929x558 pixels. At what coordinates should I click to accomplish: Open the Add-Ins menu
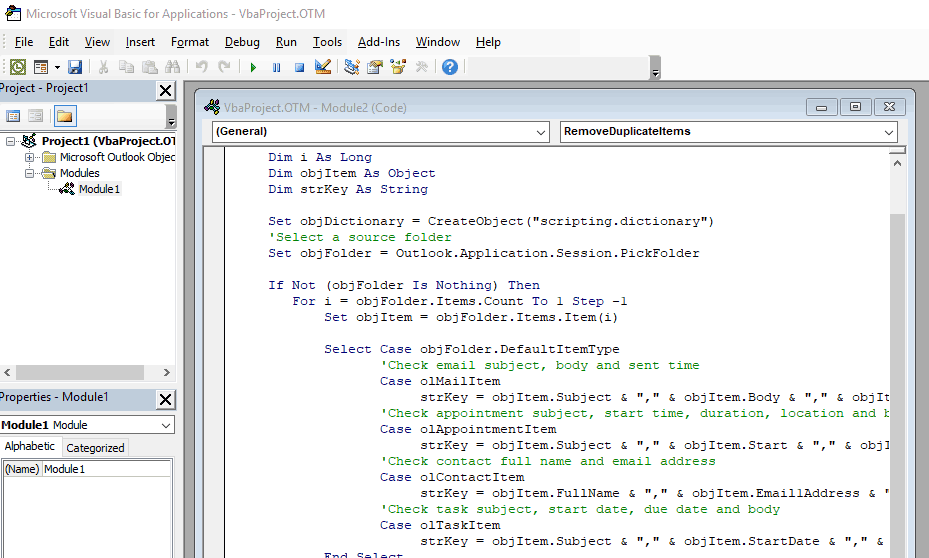[x=379, y=42]
